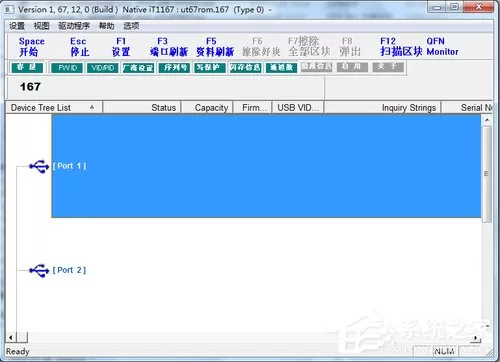Click the FW ID green button
This screenshot has height=362, width=500.
(67, 68)
